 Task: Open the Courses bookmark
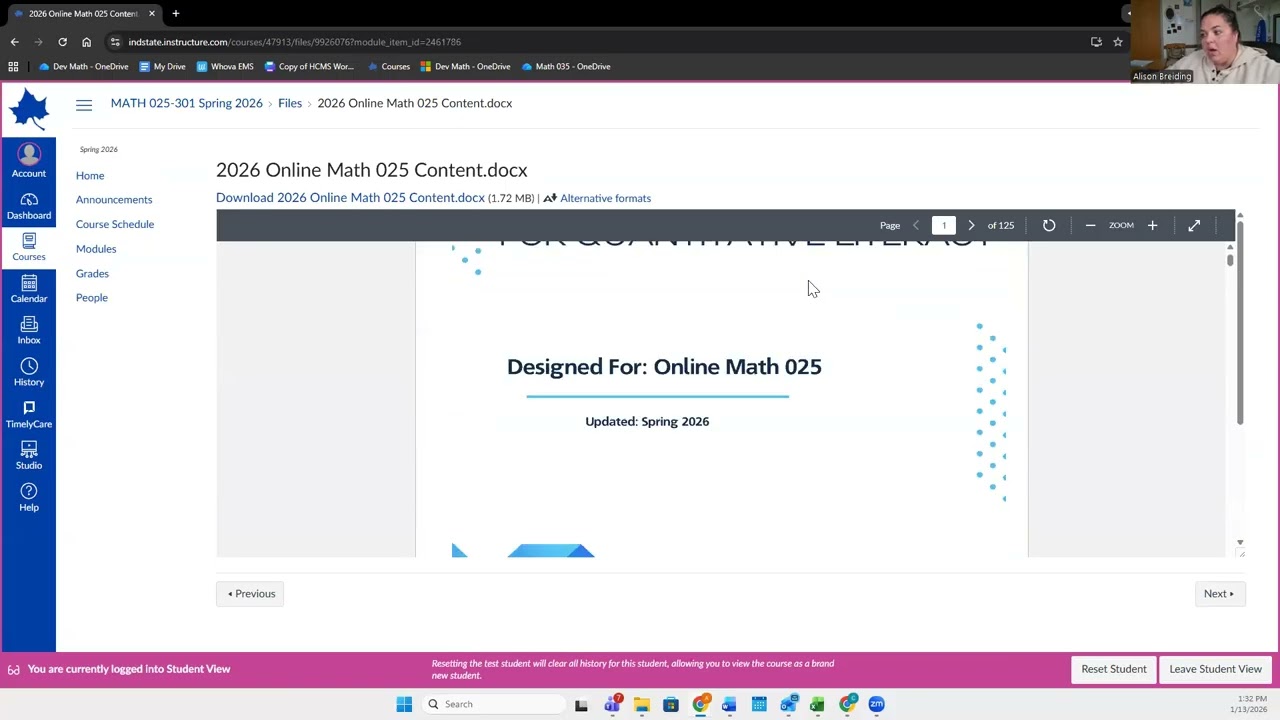point(389,67)
